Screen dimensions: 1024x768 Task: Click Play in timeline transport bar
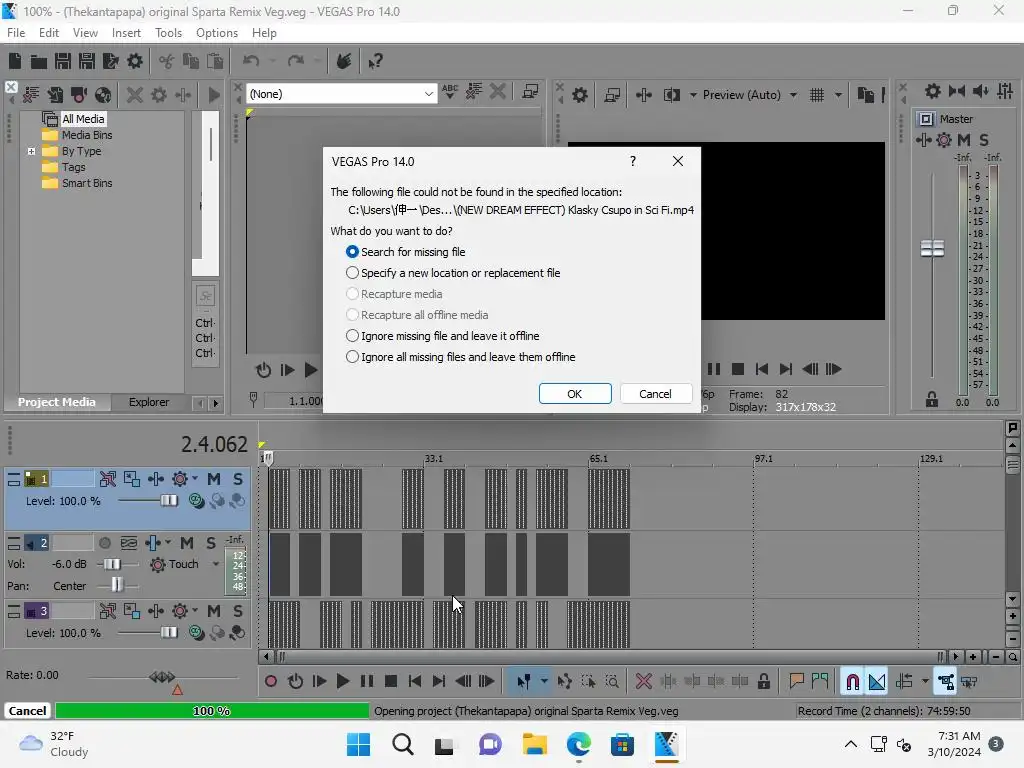click(342, 682)
